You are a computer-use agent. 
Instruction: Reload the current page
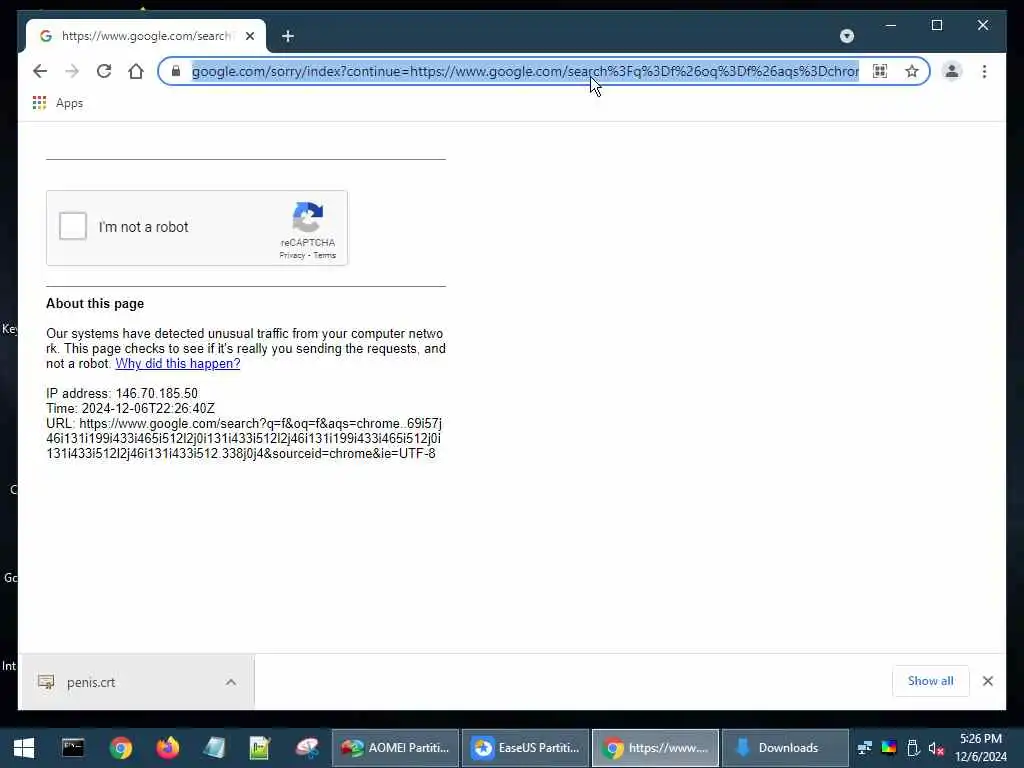point(104,71)
